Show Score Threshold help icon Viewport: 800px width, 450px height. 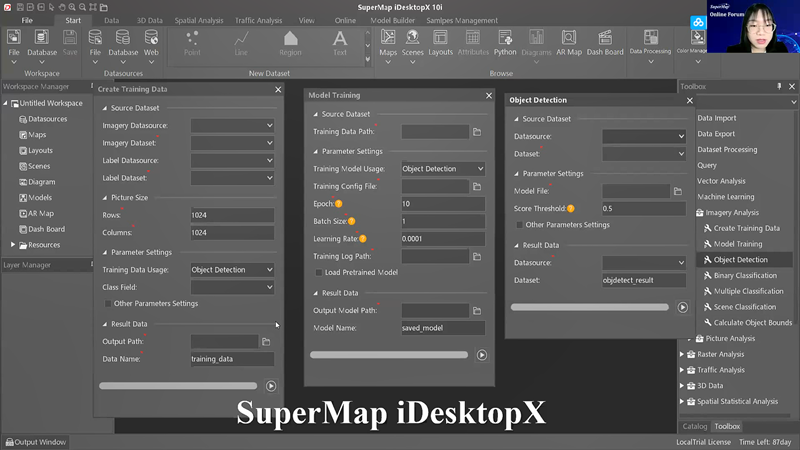tap(570, 208)
